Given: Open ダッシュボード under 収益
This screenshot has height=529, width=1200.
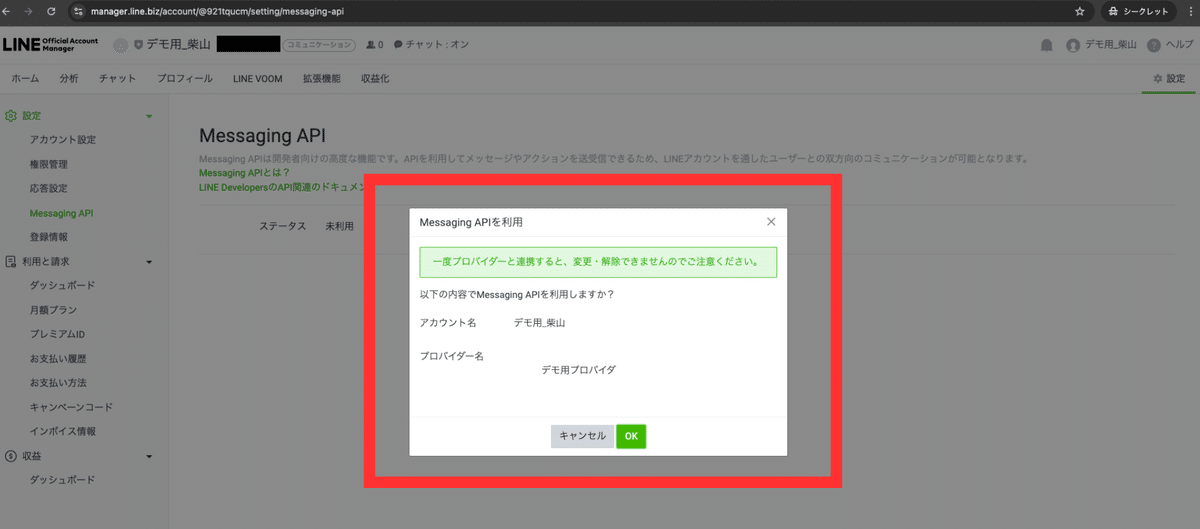Looking at the screenshot, I should [x=62, y=480].
